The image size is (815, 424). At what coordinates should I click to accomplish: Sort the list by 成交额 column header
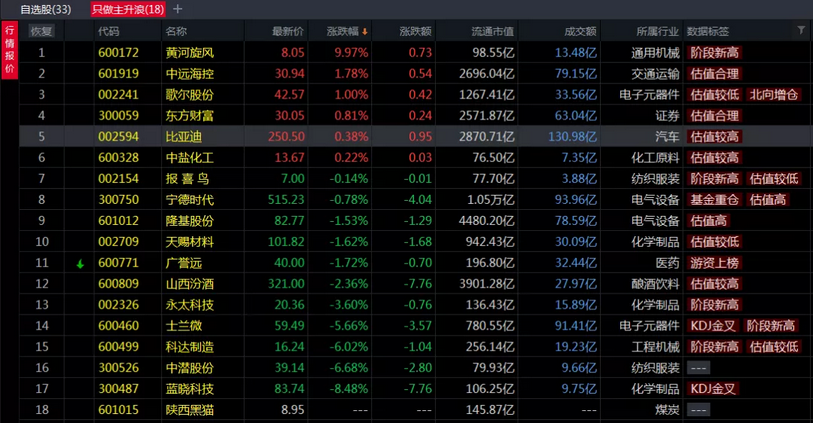click(x=578, y=31)
